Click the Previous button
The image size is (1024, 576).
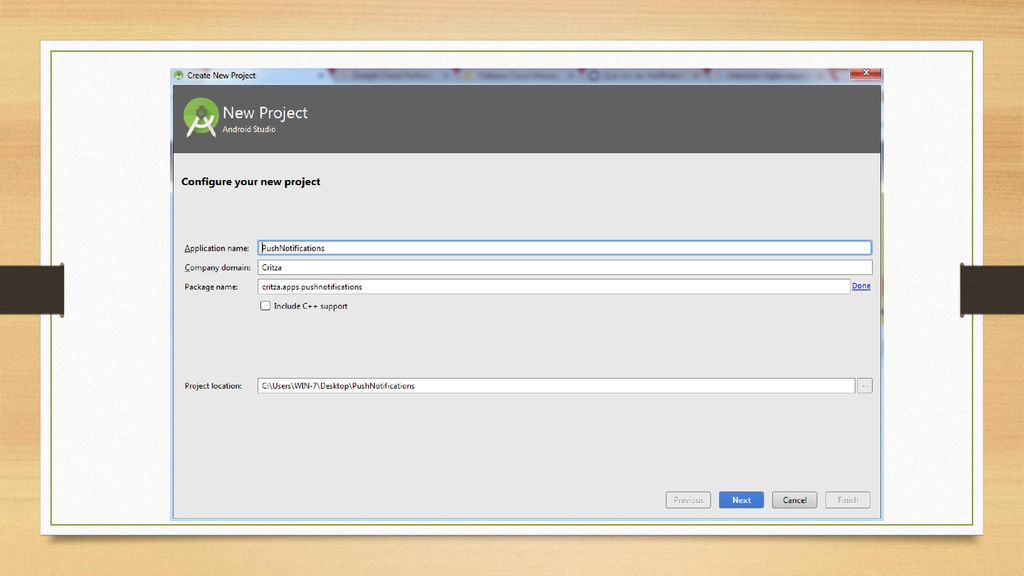[688, 500]
